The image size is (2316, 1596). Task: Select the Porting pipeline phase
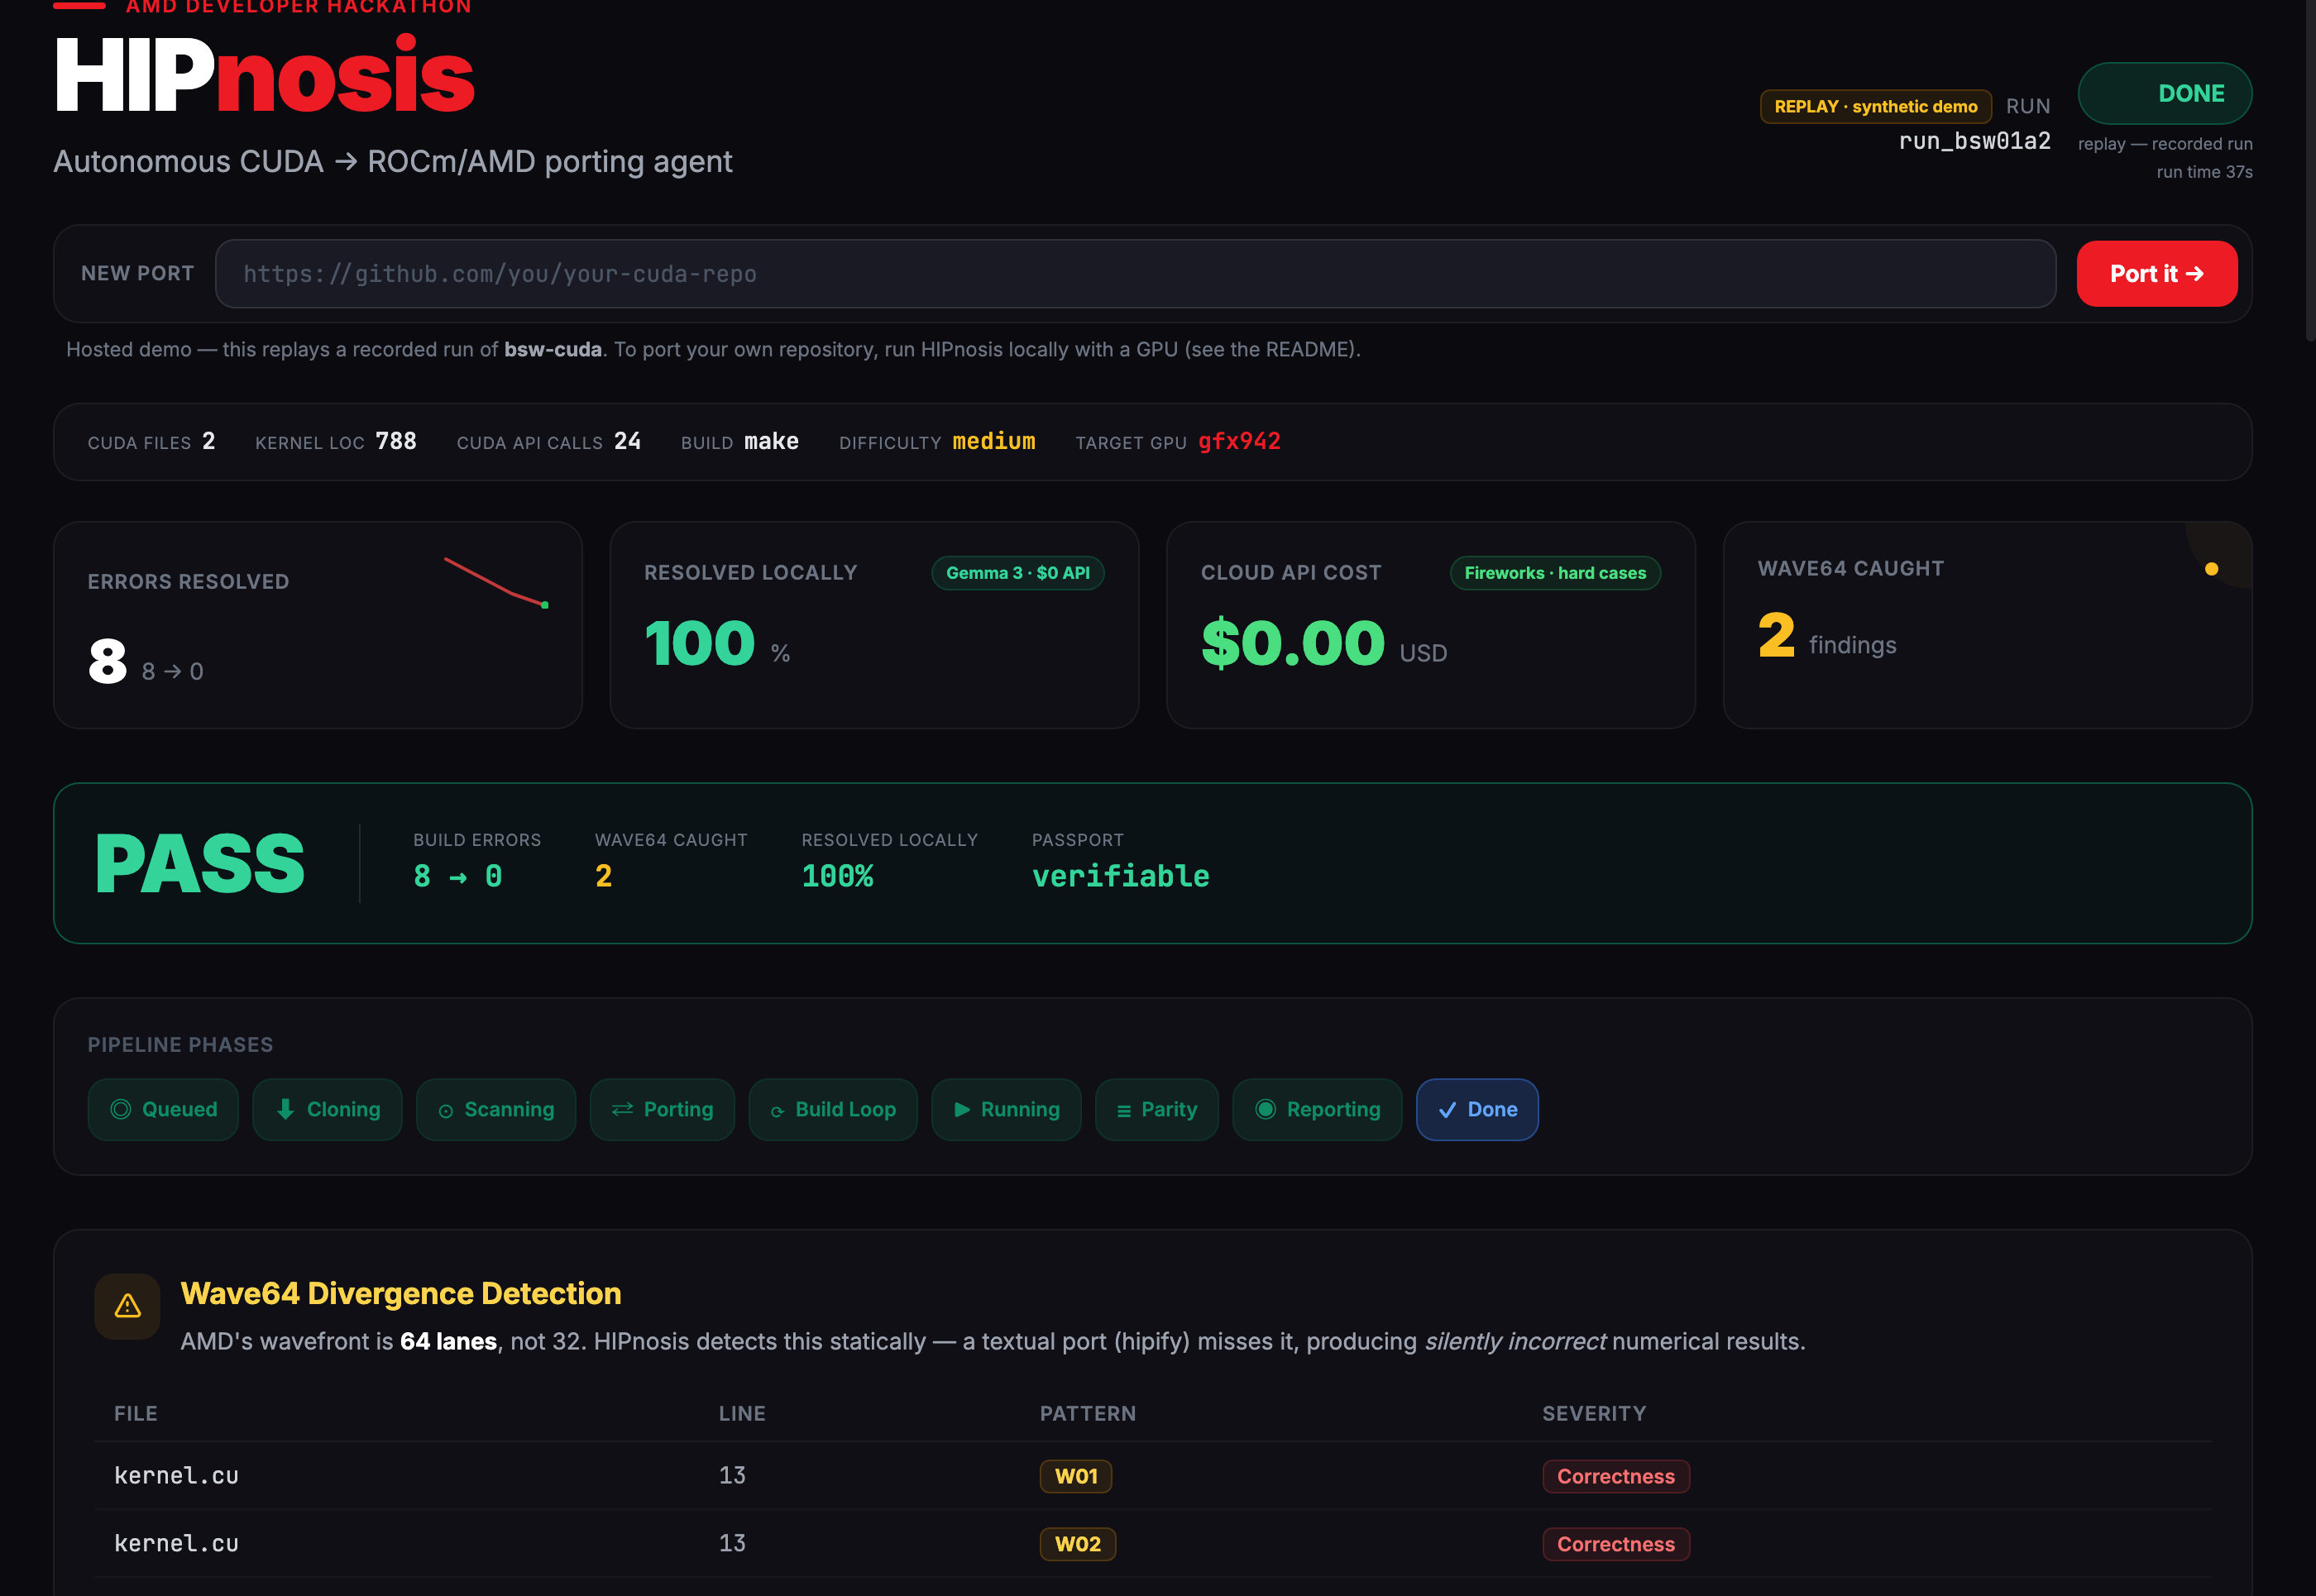662,1109
